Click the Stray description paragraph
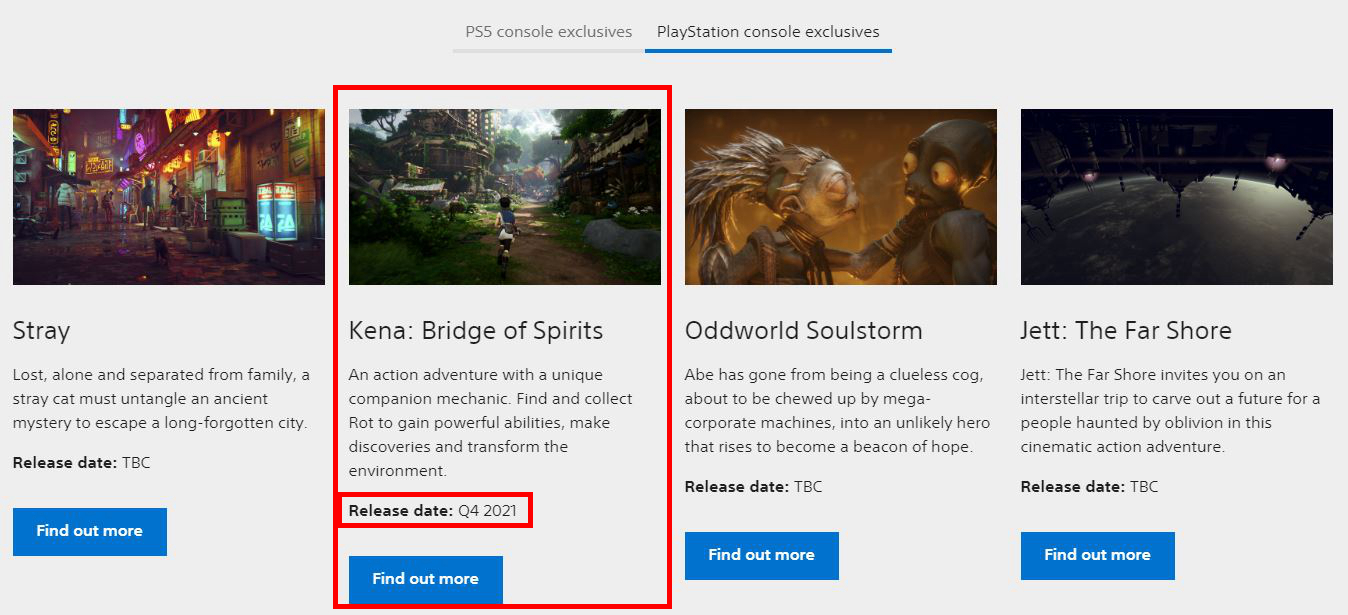The width and height of the screenshot is (1348, 615). pos(162,399)
